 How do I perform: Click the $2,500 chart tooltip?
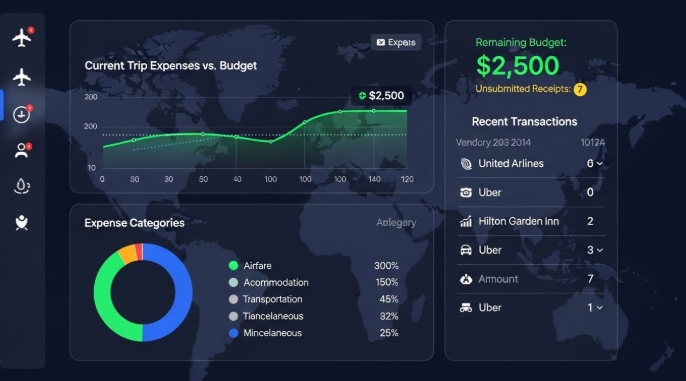coord(382,96)
